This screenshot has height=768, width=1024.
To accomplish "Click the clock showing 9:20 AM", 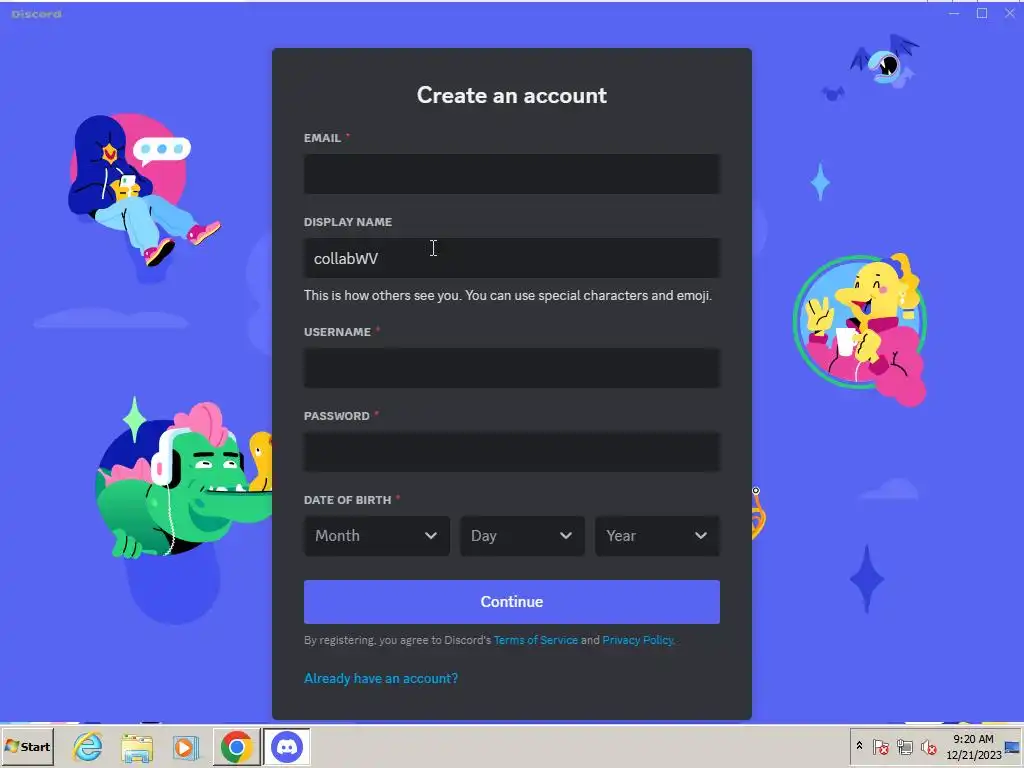I will (973, 746).
